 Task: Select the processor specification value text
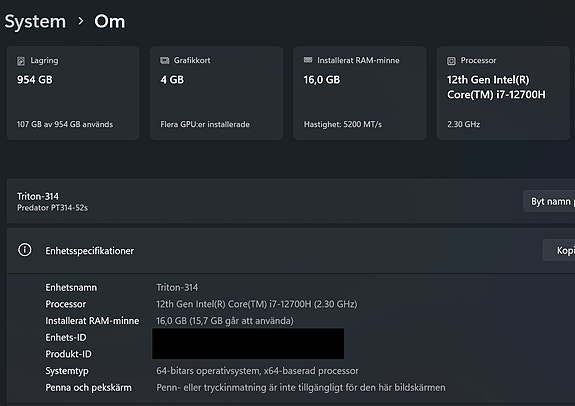point(257,304)
